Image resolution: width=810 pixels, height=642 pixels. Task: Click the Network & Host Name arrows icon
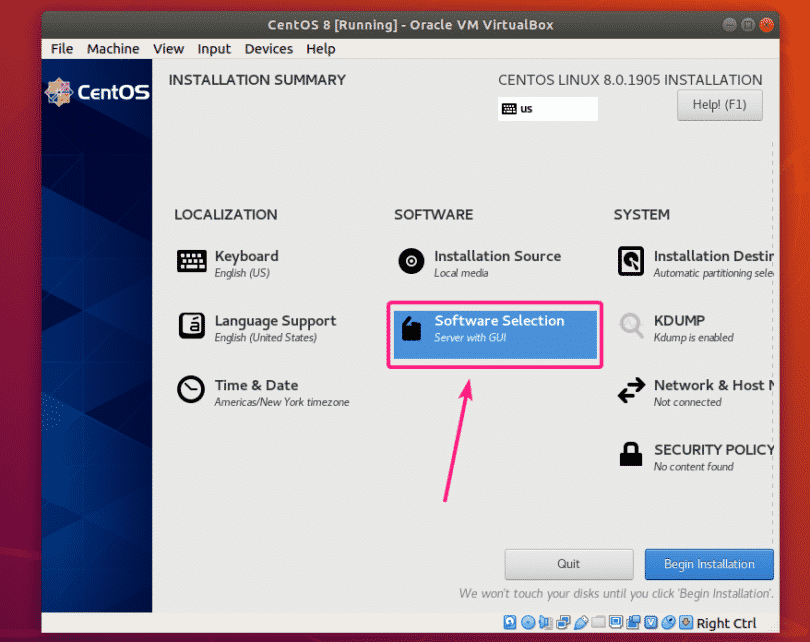pos(631,392)
